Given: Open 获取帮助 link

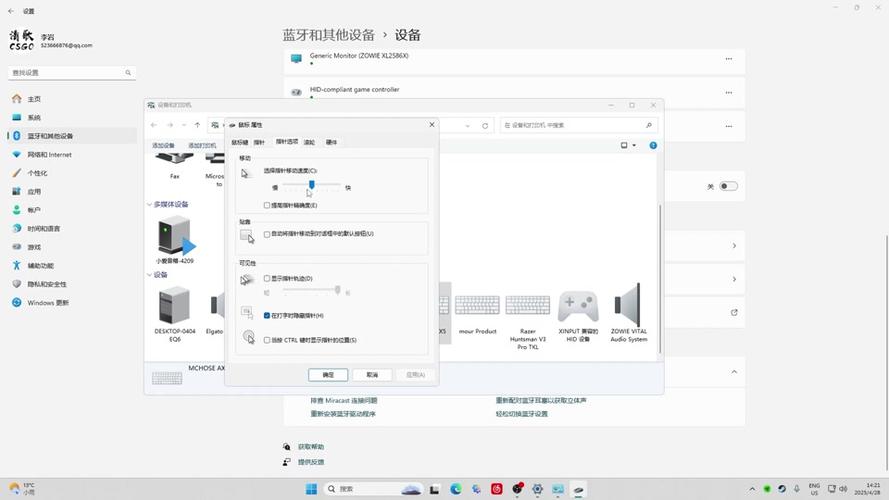Looking at the screenshot, I should pyautogui.click(x=311, y=447).
